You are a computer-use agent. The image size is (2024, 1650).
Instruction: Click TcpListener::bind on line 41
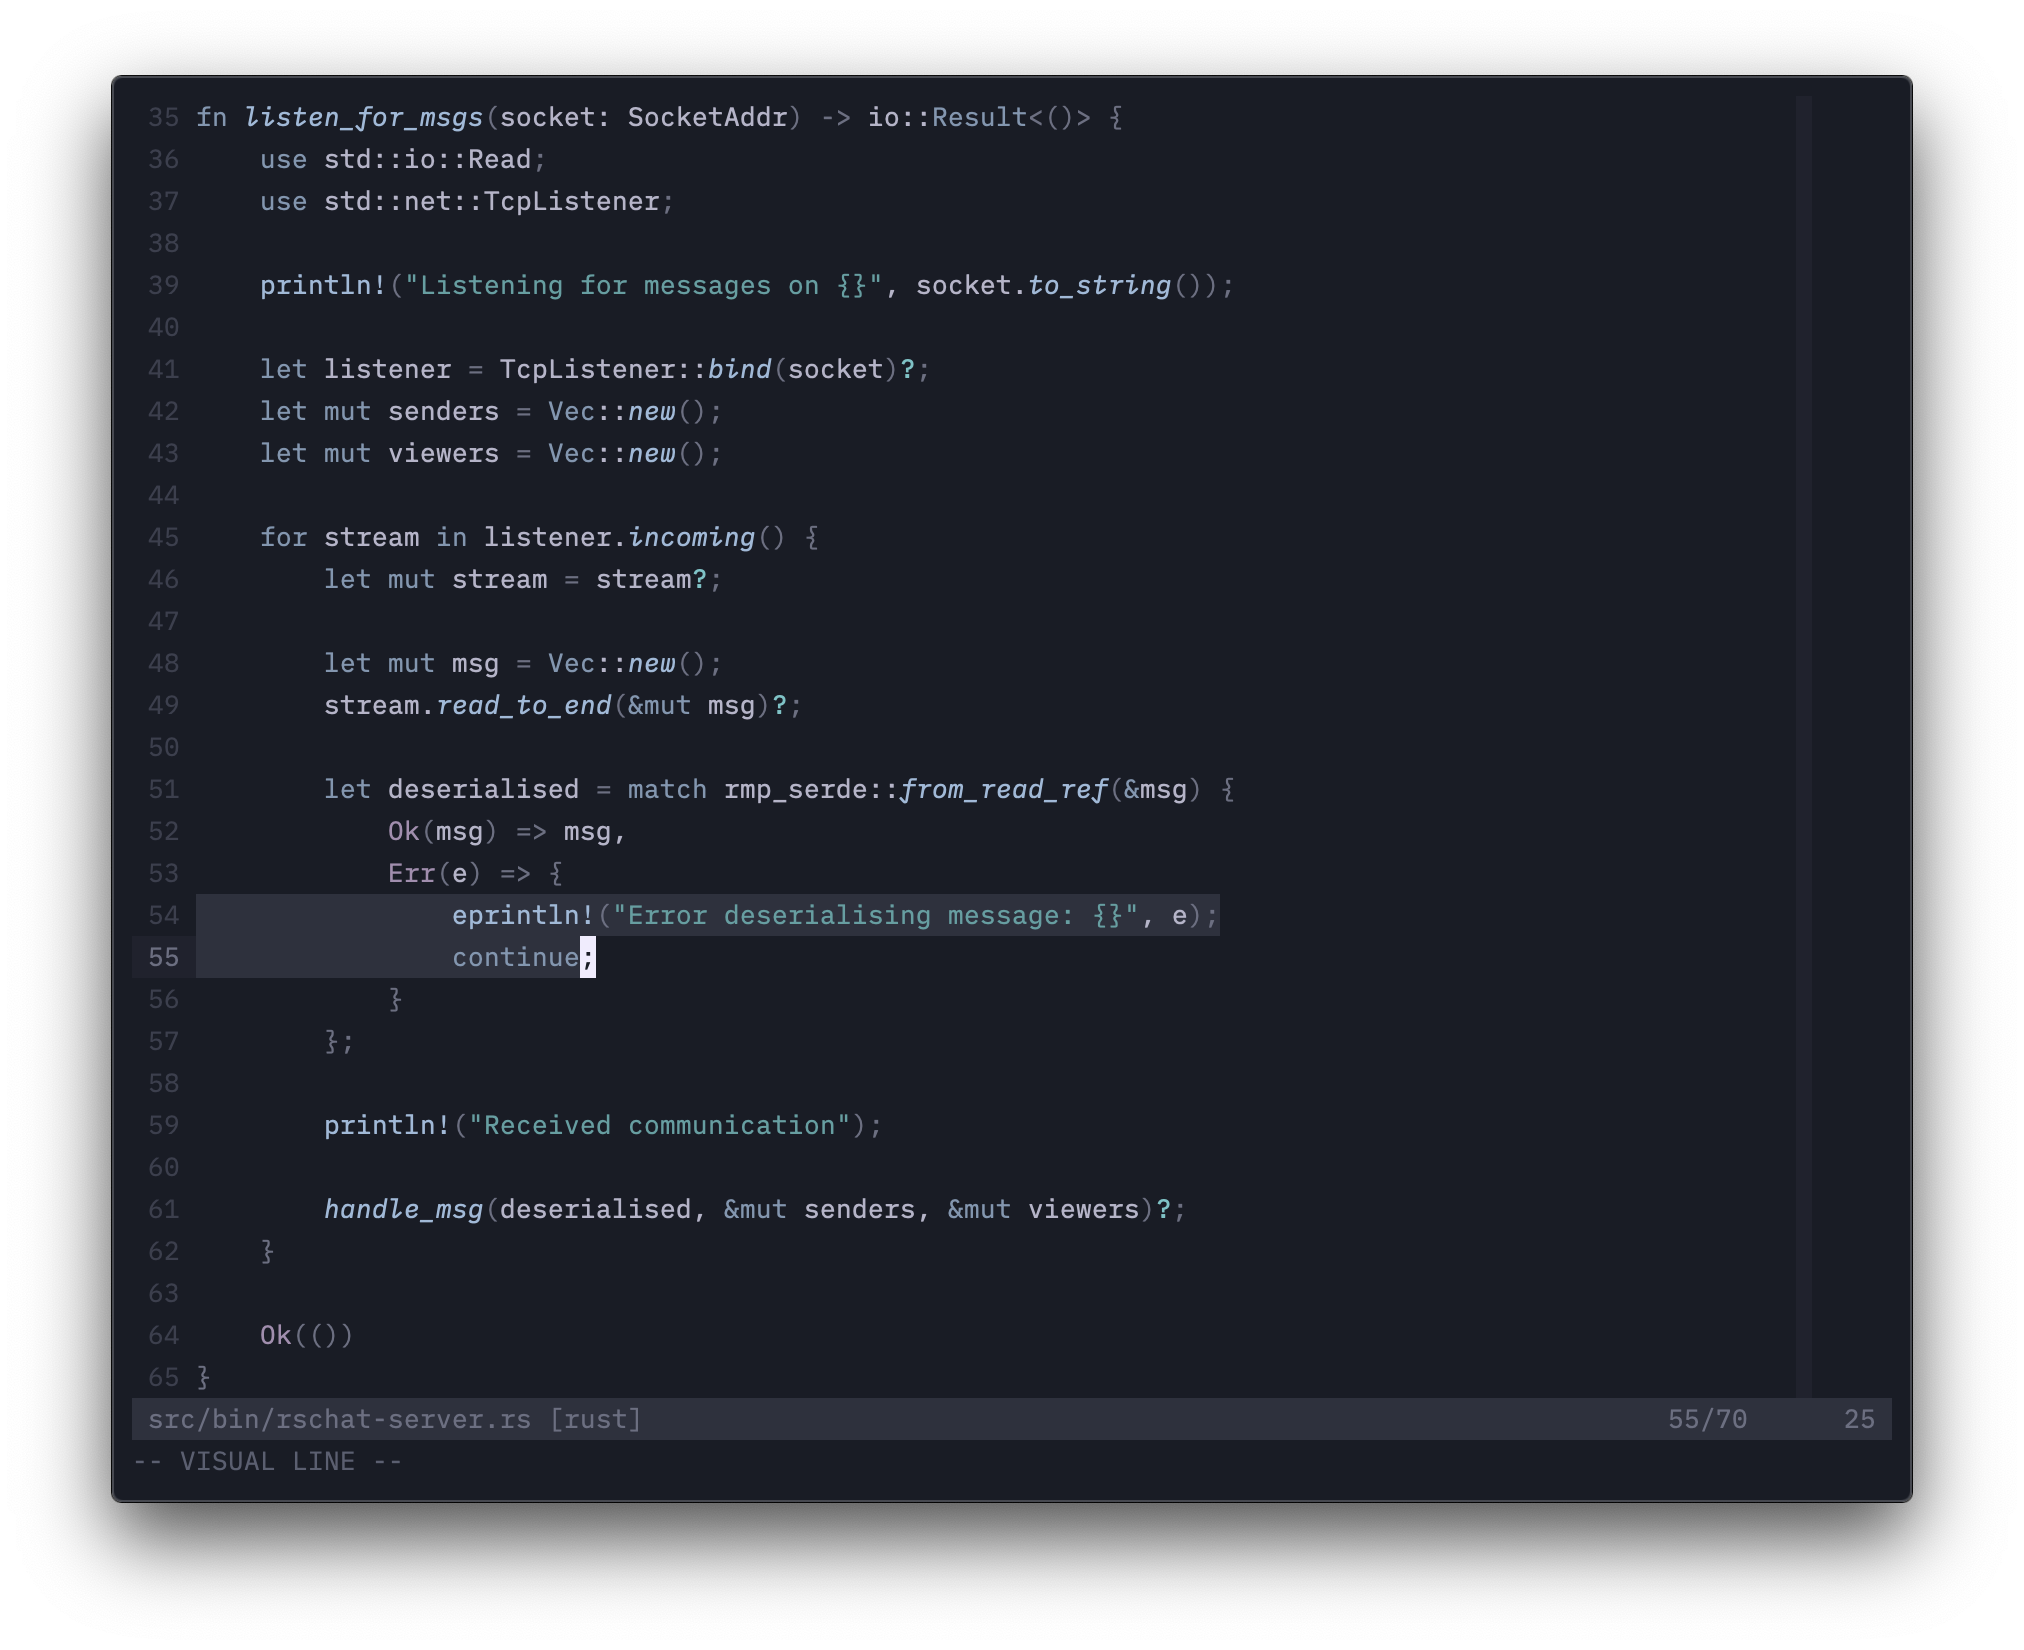(x=635, y=370)
